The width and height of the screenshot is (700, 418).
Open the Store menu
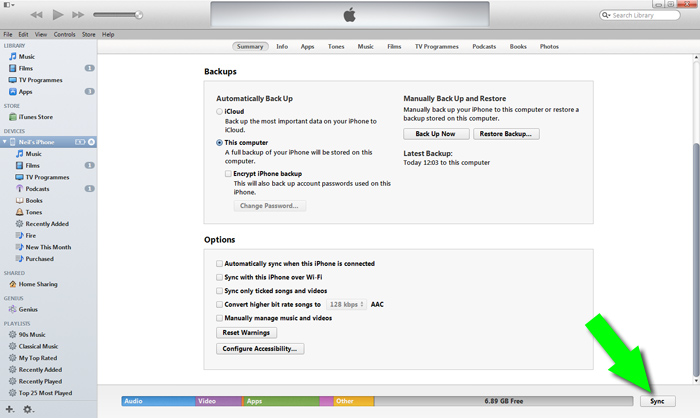(88, 34)
